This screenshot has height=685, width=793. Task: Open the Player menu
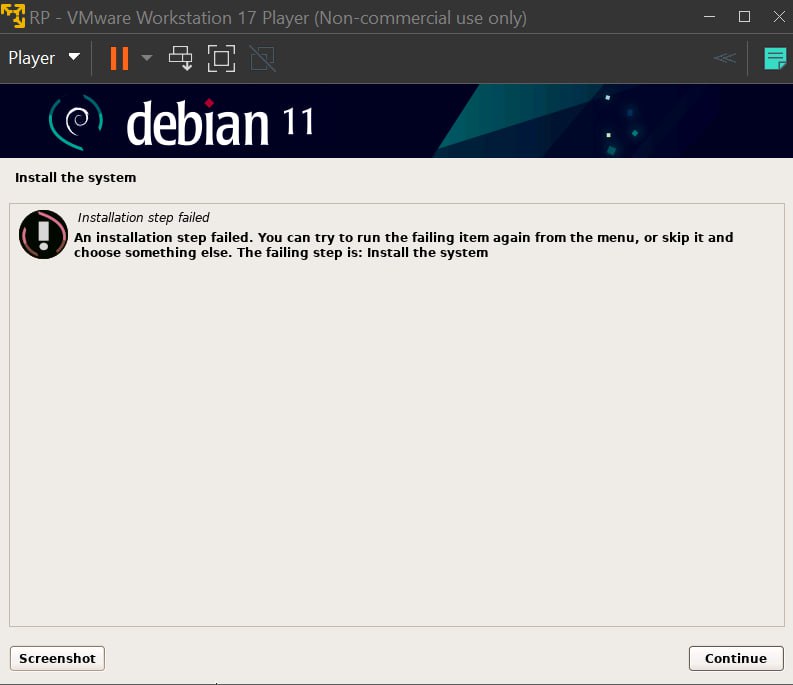point(44,58)
